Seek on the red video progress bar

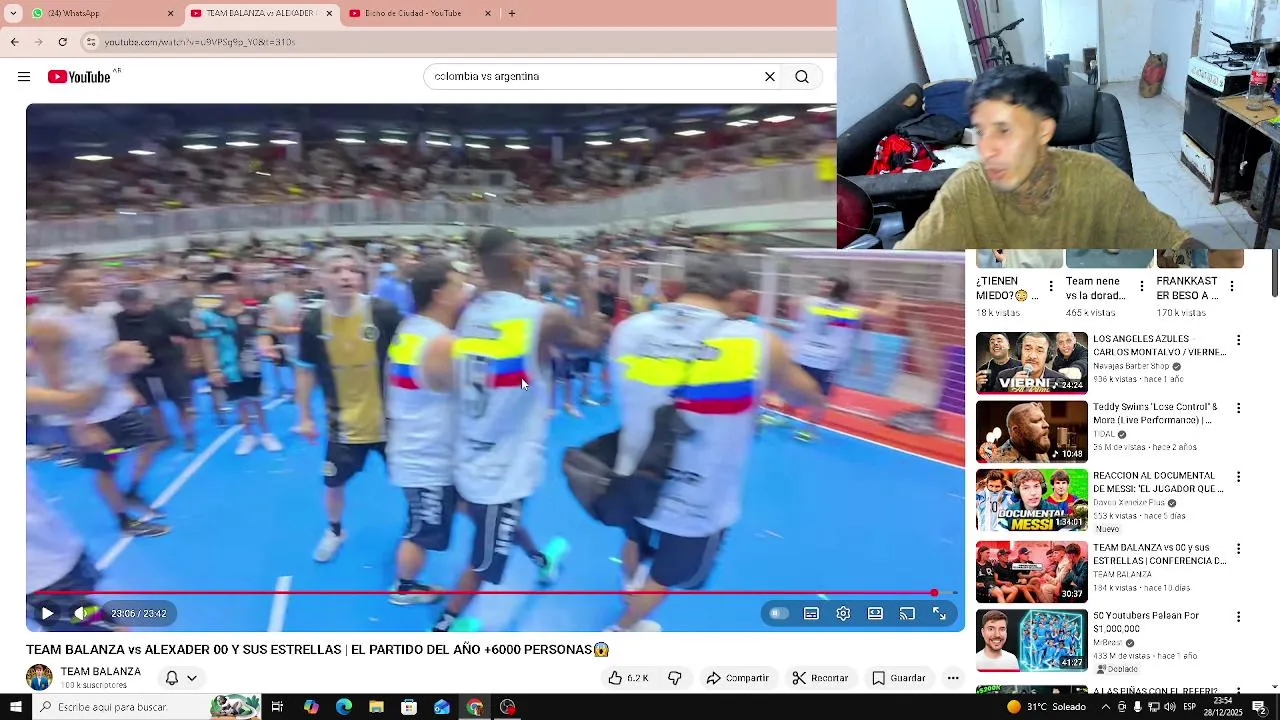[x=496, y=593]
